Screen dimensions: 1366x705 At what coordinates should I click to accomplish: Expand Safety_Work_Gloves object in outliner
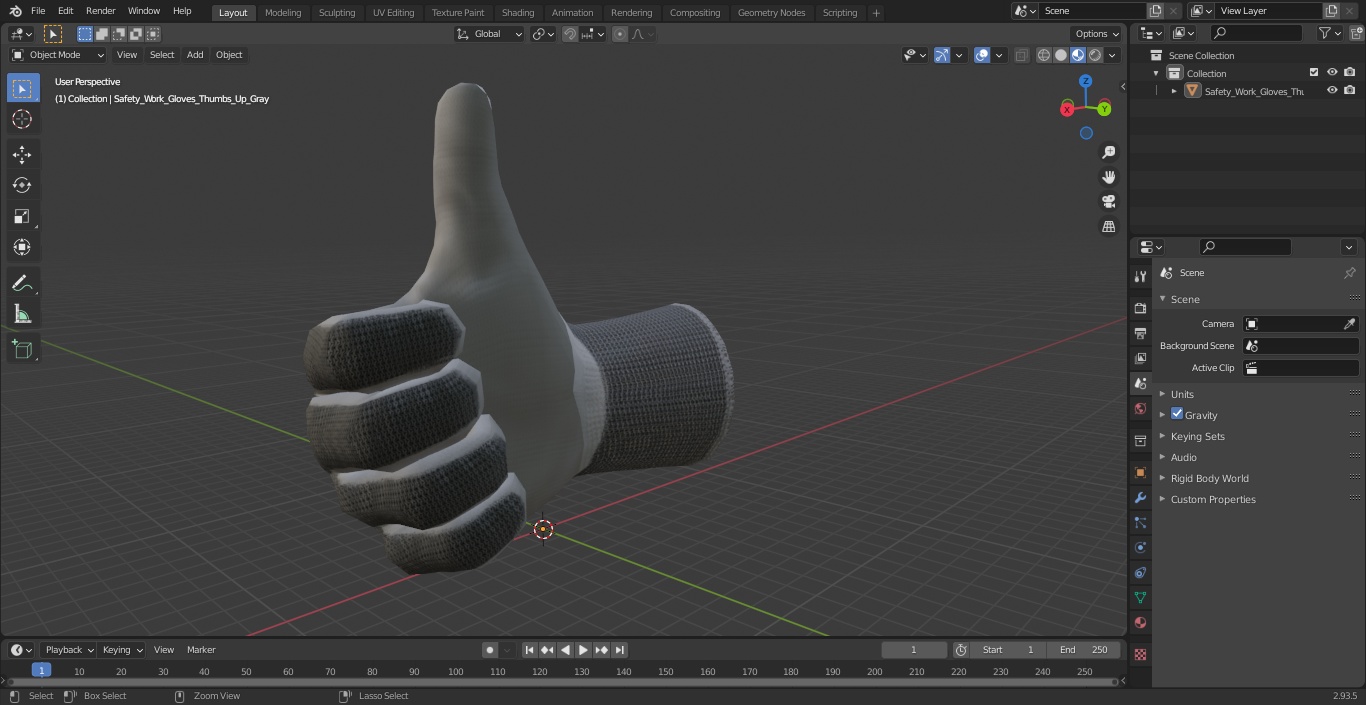tap(1174, 91)
